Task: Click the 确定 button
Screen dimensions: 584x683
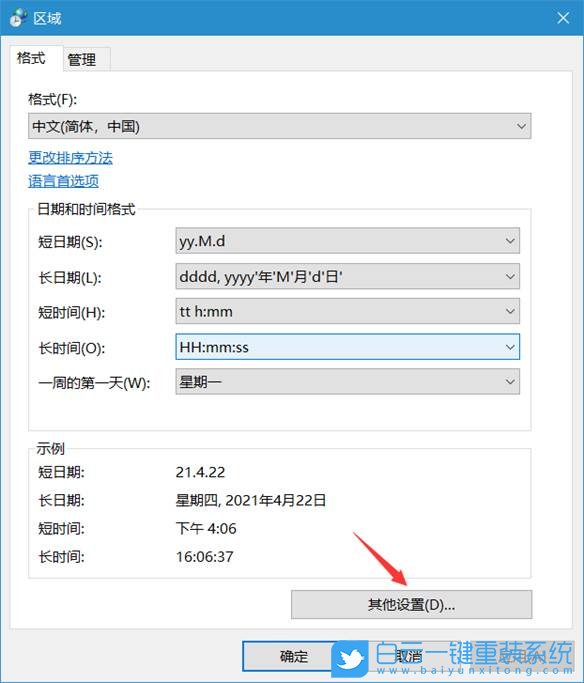Action: [294, 656]
